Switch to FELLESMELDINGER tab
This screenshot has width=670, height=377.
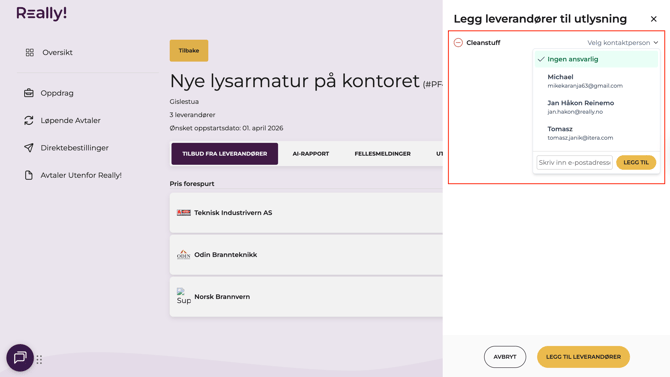[x=382, y=154]
